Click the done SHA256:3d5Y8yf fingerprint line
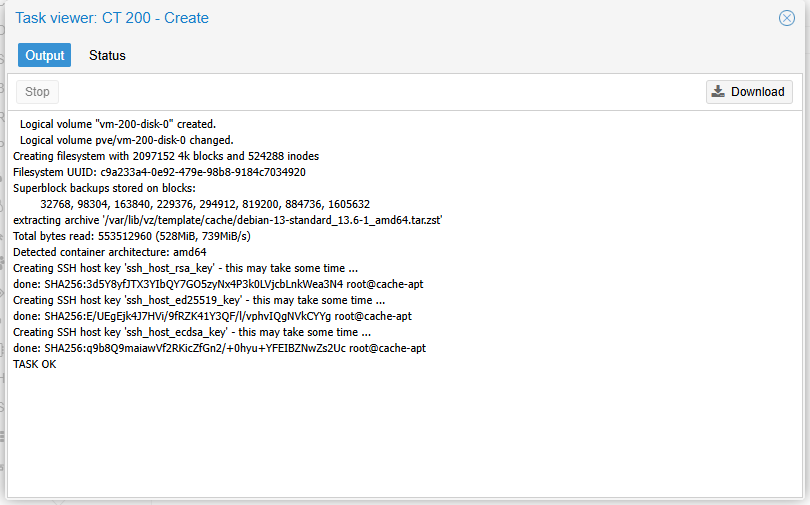 point(218,285)
